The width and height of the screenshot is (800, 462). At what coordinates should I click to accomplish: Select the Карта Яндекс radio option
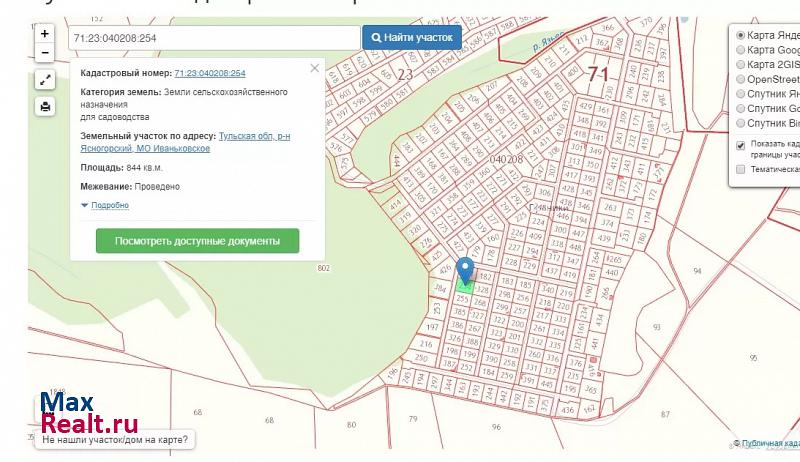(740, 34)
